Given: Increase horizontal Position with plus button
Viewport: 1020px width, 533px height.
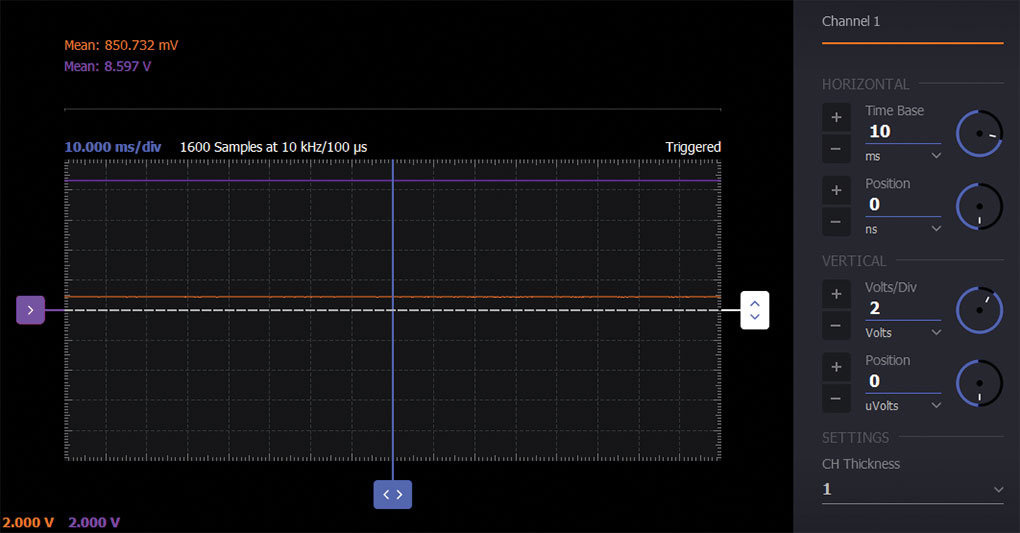Looking at the screenshot, I should pyautogui.click(x=837, y=190).
